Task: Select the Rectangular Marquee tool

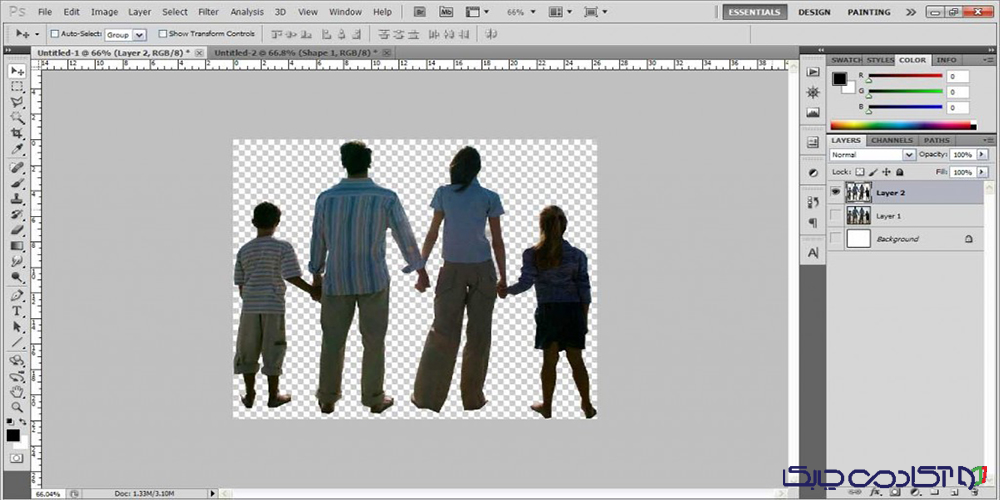Action: click(17, 86)
